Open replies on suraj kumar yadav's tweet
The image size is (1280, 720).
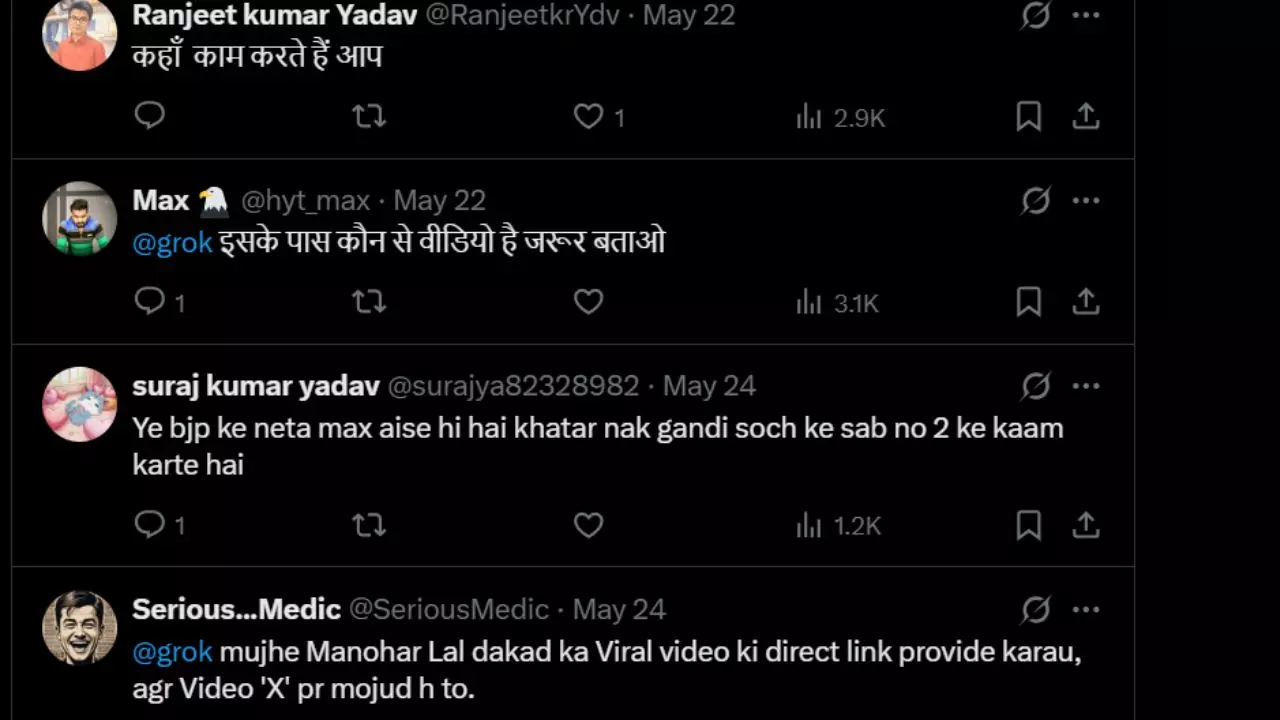[150, 525]
